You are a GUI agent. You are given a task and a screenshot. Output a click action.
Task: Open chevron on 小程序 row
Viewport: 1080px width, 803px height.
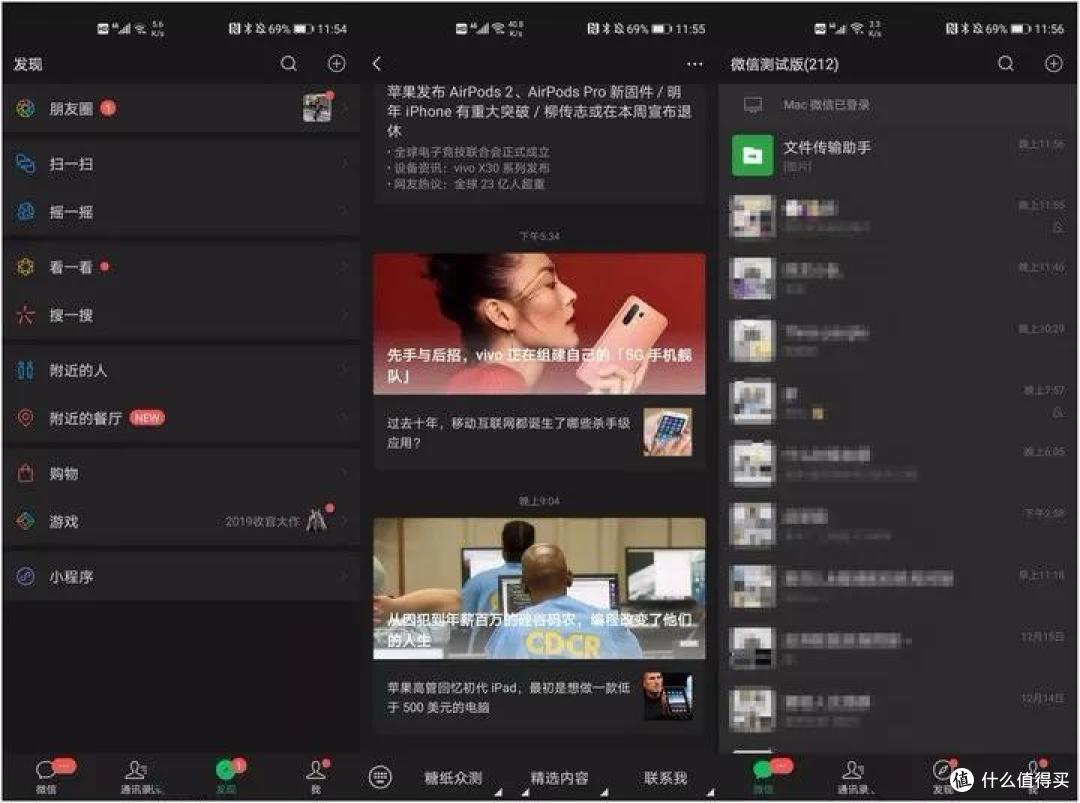click(x=345, y=576)
